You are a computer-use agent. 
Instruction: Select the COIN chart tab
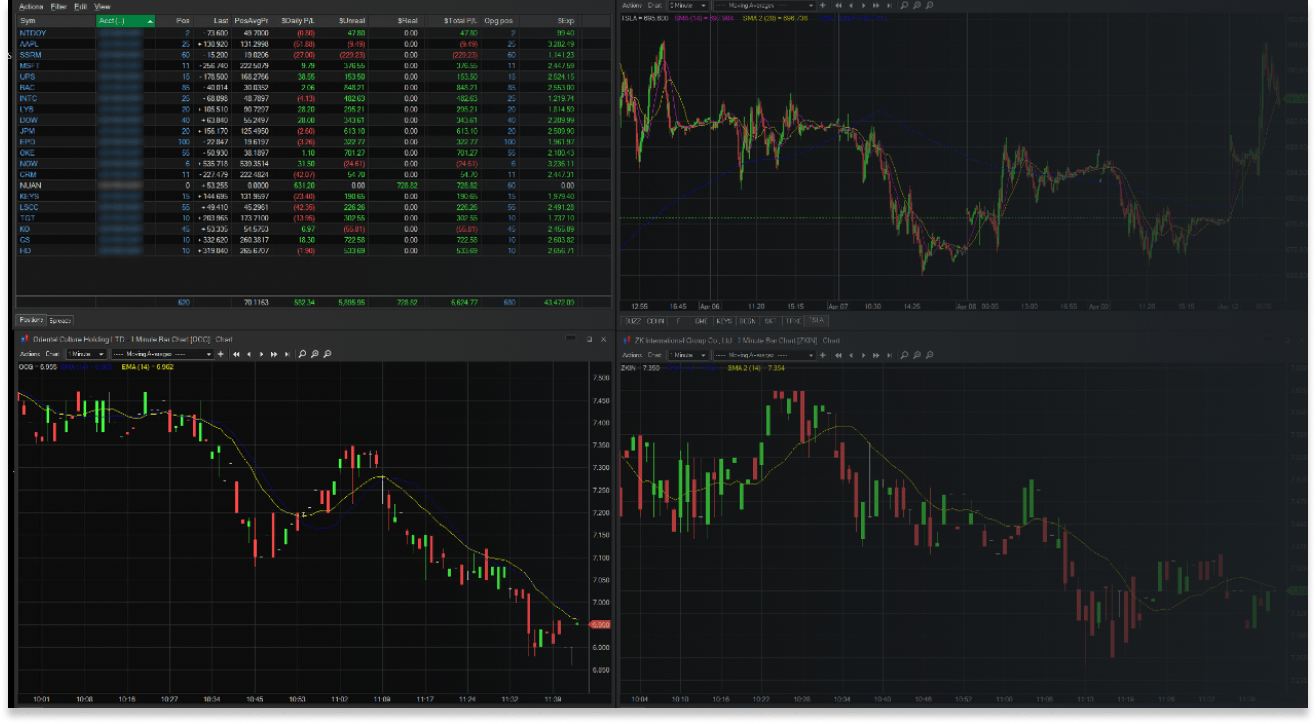[656, 321]
